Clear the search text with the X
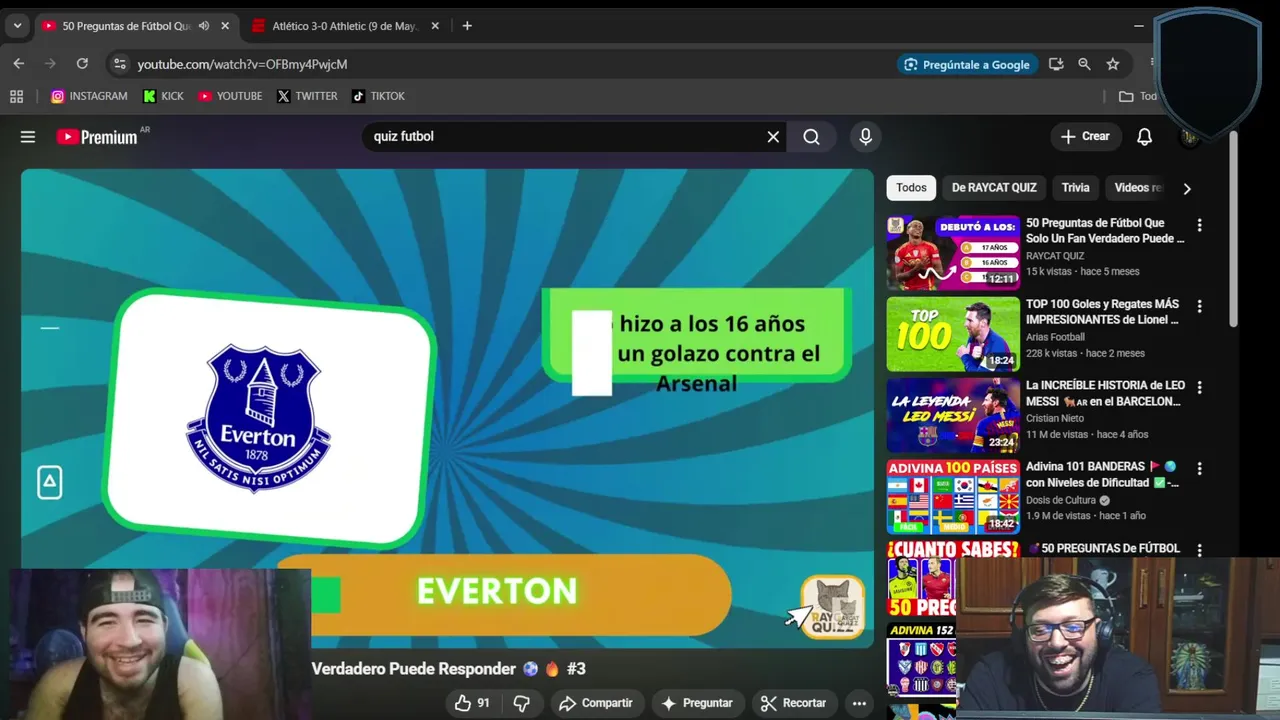1280x720 pixels. tap(773, 137)
